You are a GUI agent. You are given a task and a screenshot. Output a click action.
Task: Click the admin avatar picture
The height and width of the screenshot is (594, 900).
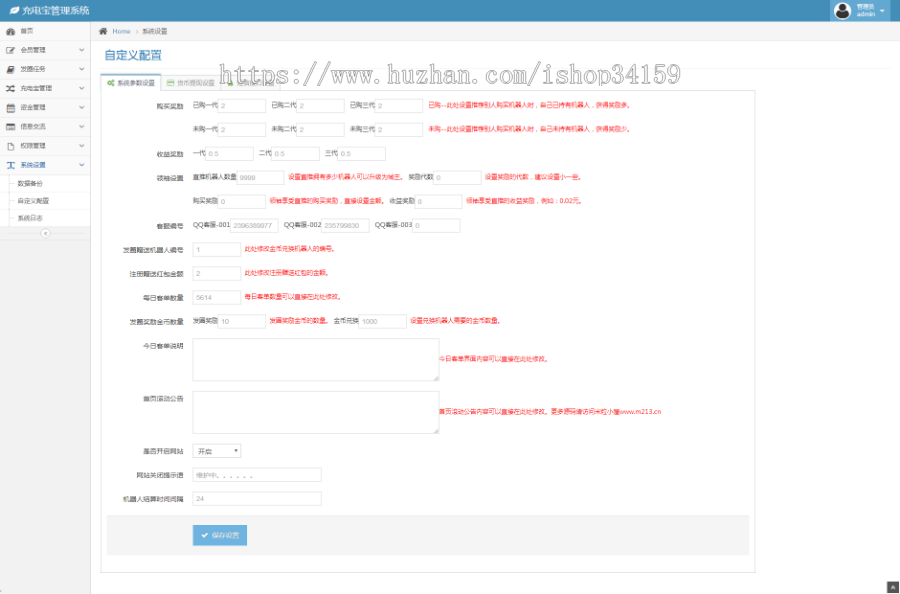point(842,10)
